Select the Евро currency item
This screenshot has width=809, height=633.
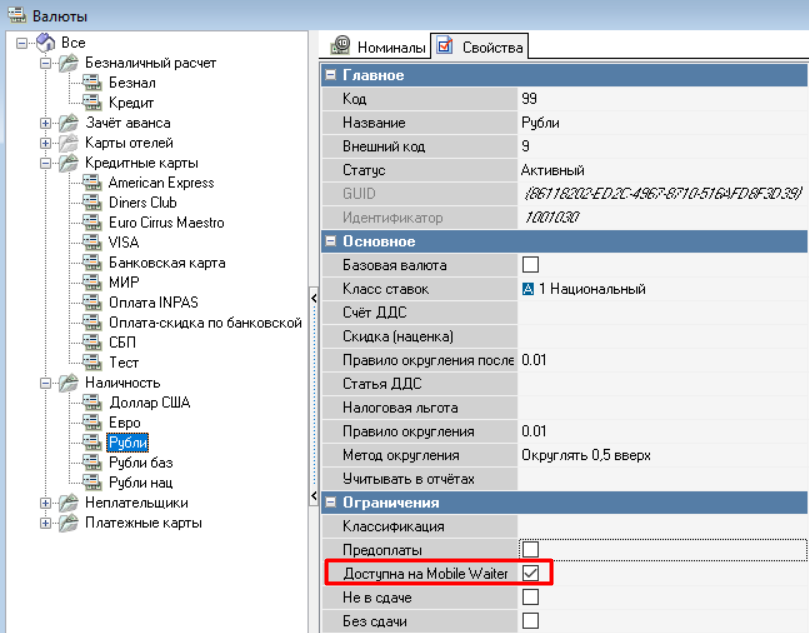(x=124, y=423)
